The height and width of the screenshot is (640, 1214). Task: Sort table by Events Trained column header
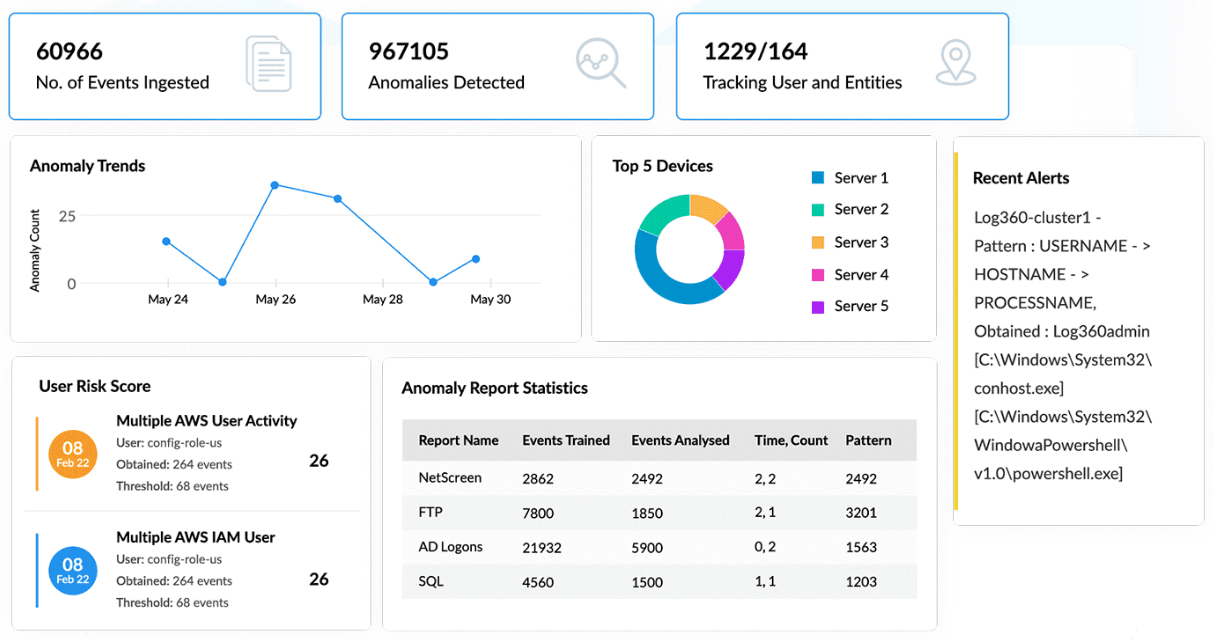pyautogui.click(x=566, y=440)
